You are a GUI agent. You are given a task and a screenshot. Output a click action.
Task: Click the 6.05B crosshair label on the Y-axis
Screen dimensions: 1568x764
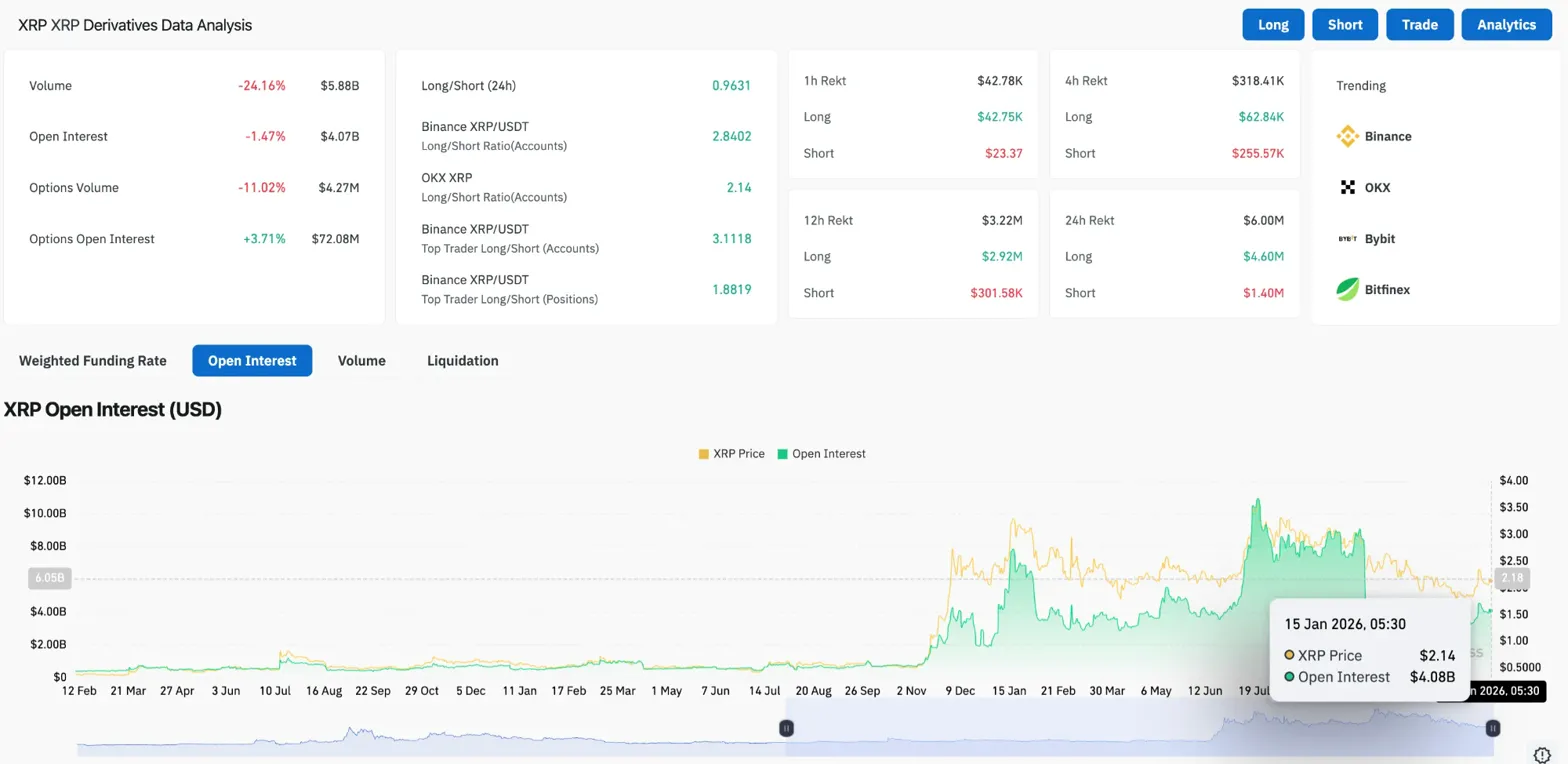49,579
